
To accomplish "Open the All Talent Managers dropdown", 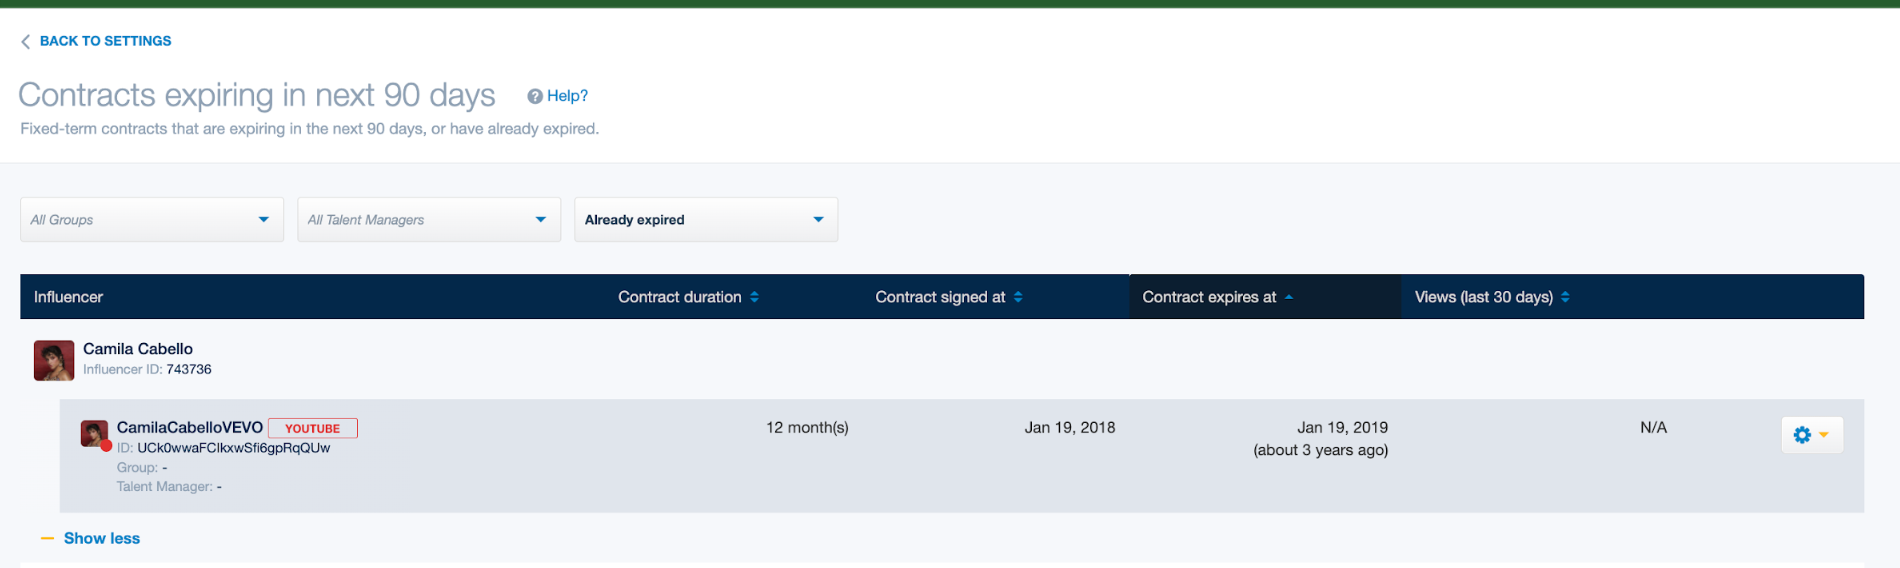I will 429,219.
